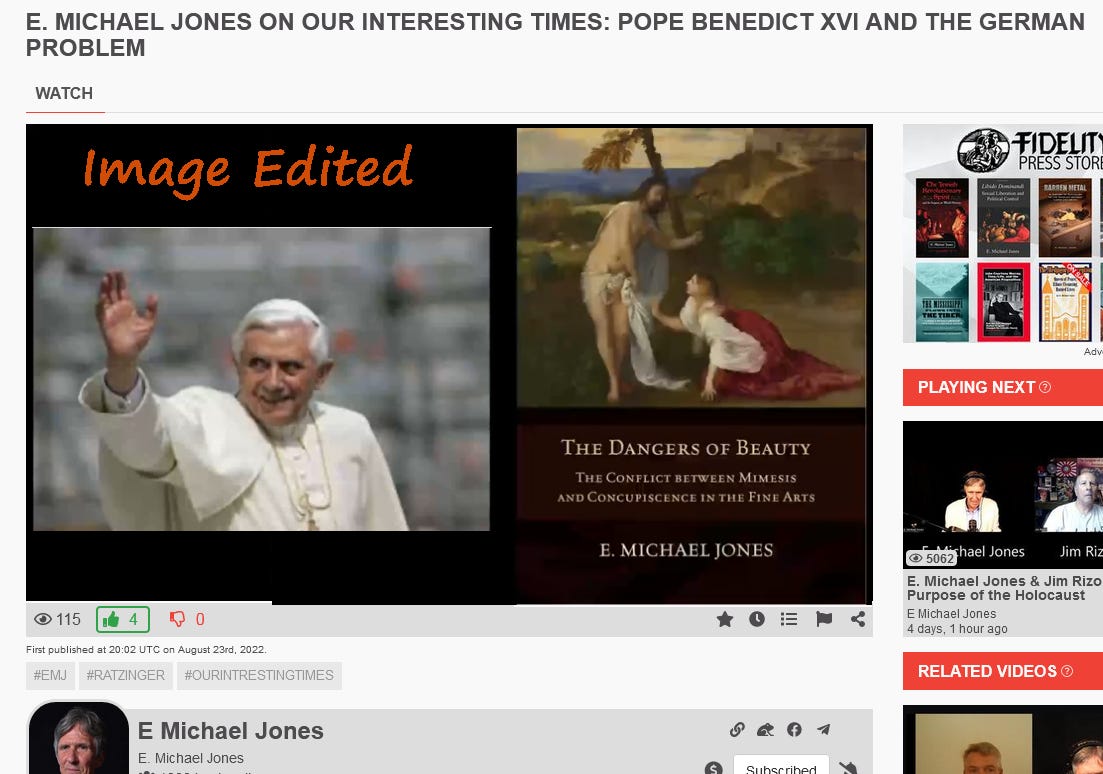The height and width of the screenshot is (774, 1103).
Task: Switch to the WATCH tab
Action: [x=64, y=94]
